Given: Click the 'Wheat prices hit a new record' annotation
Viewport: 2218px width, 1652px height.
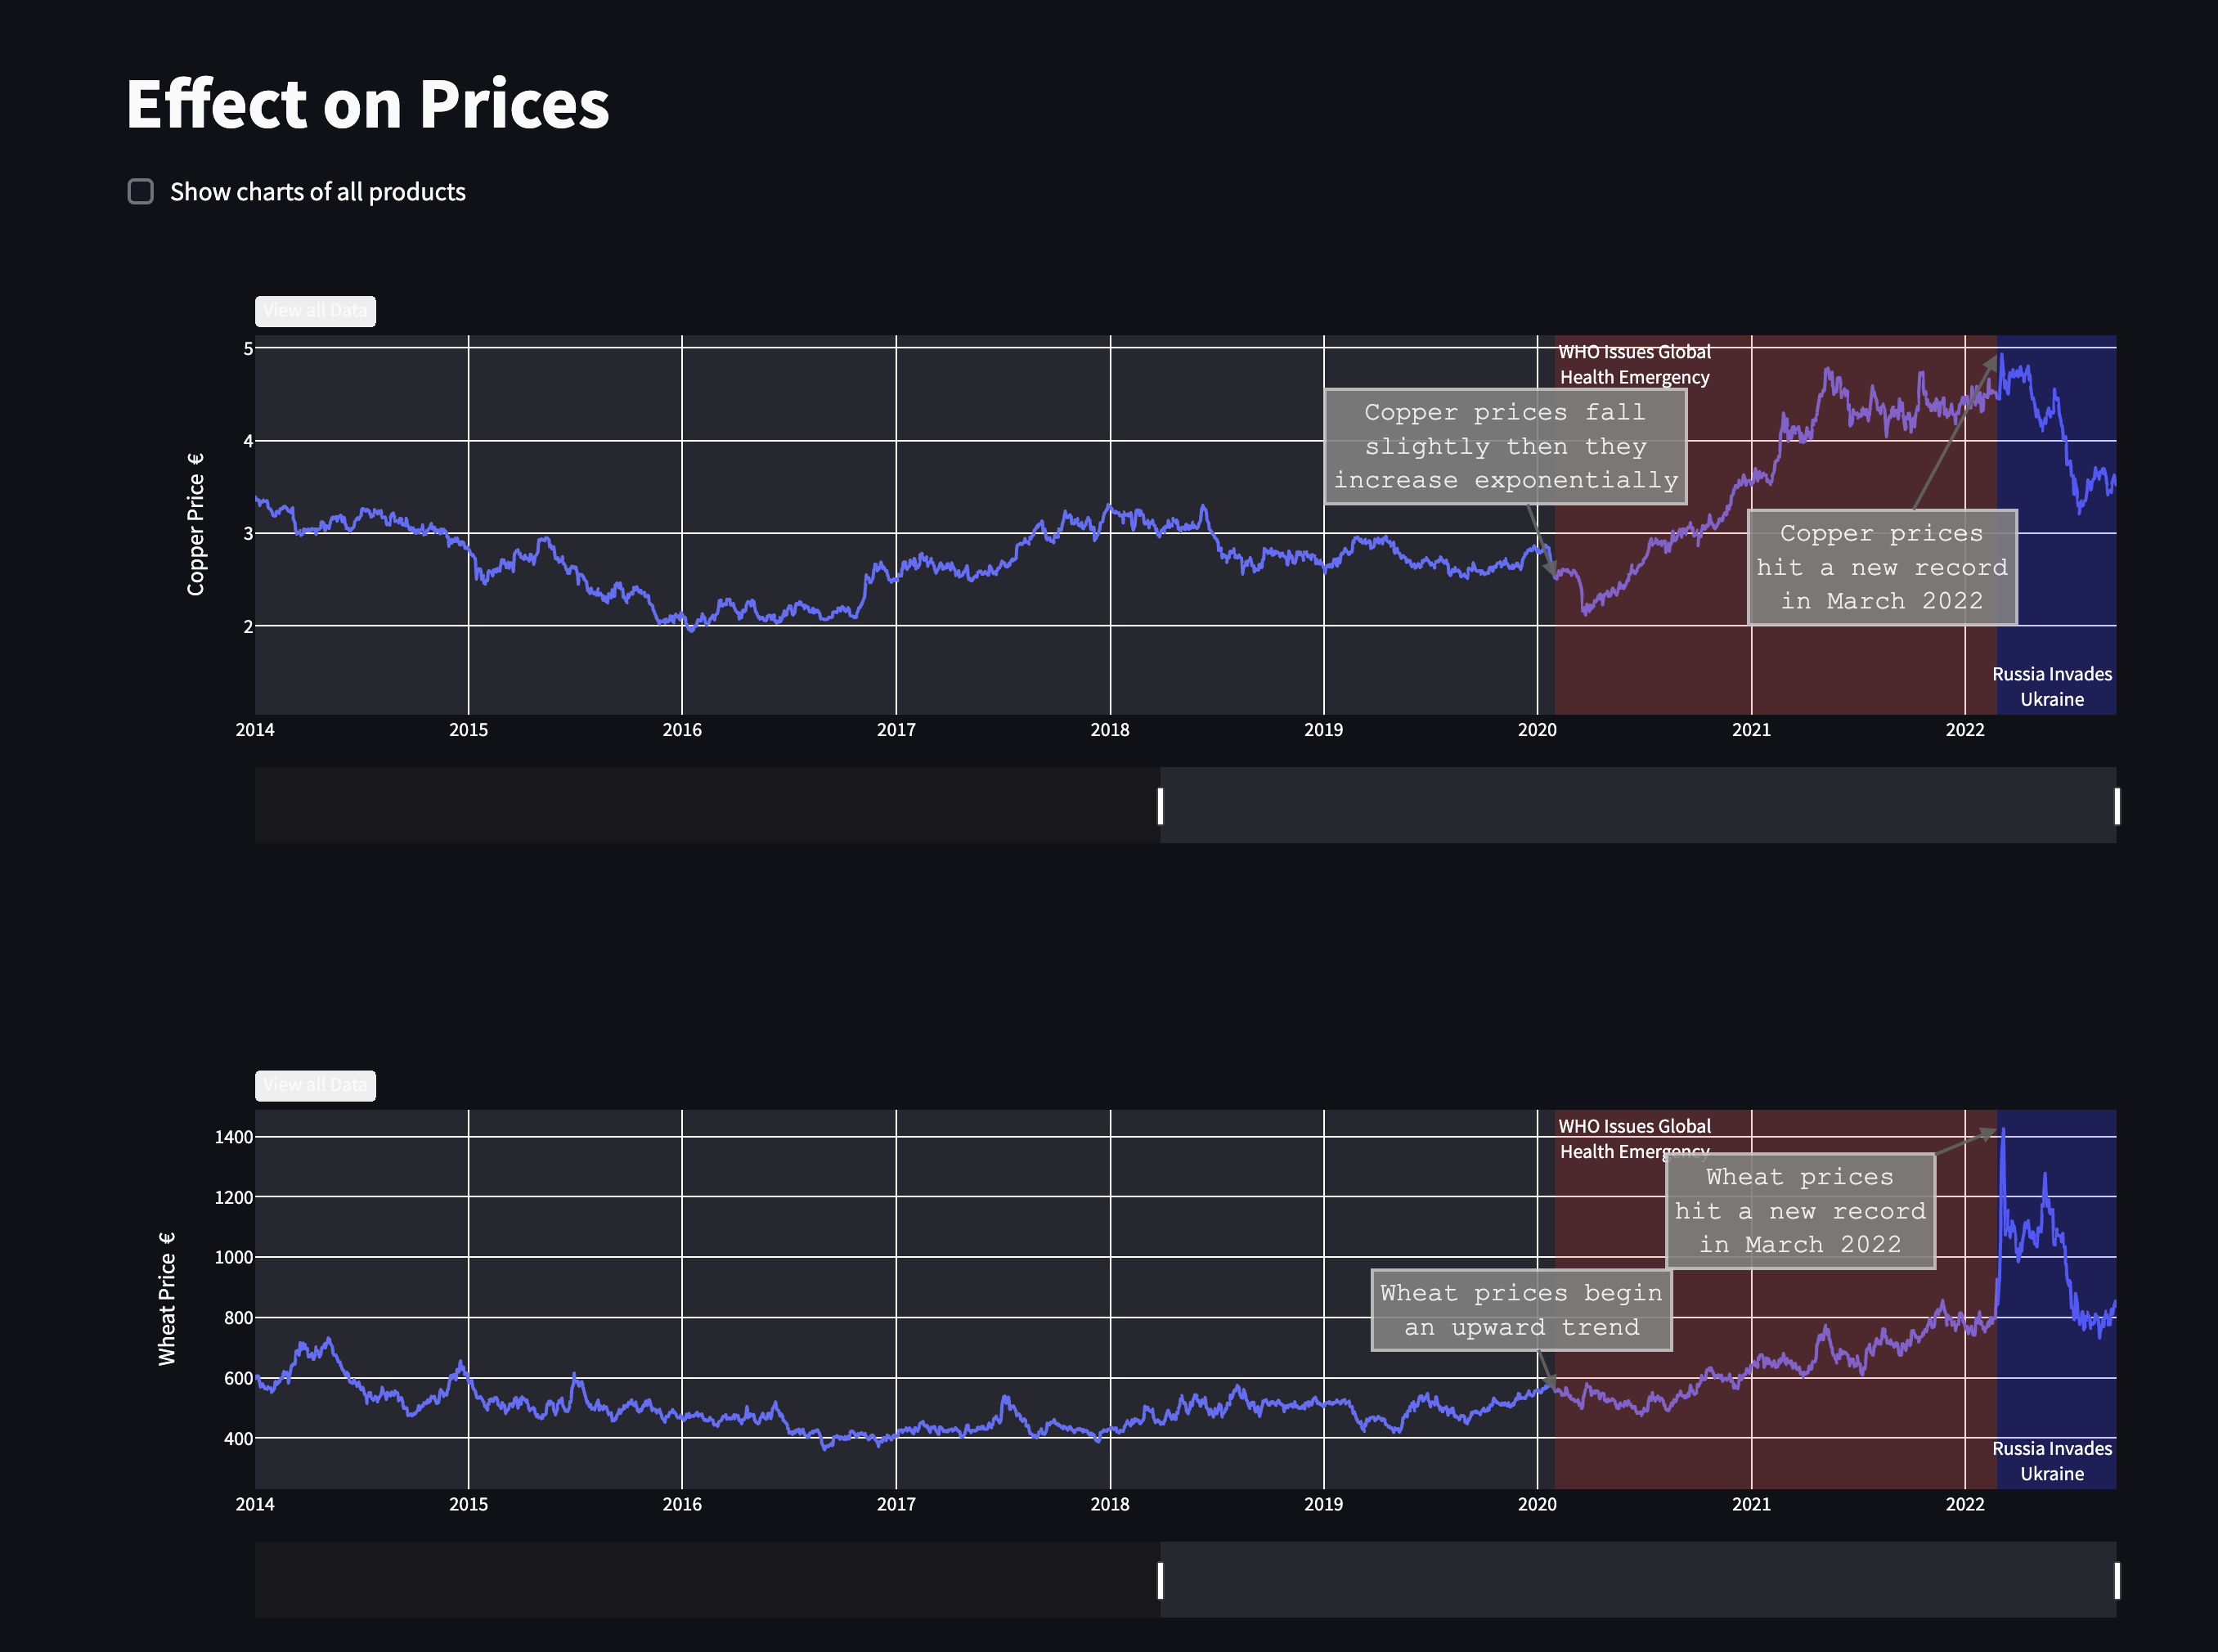Looking at the screenshot, I should pos(1800,1211).
